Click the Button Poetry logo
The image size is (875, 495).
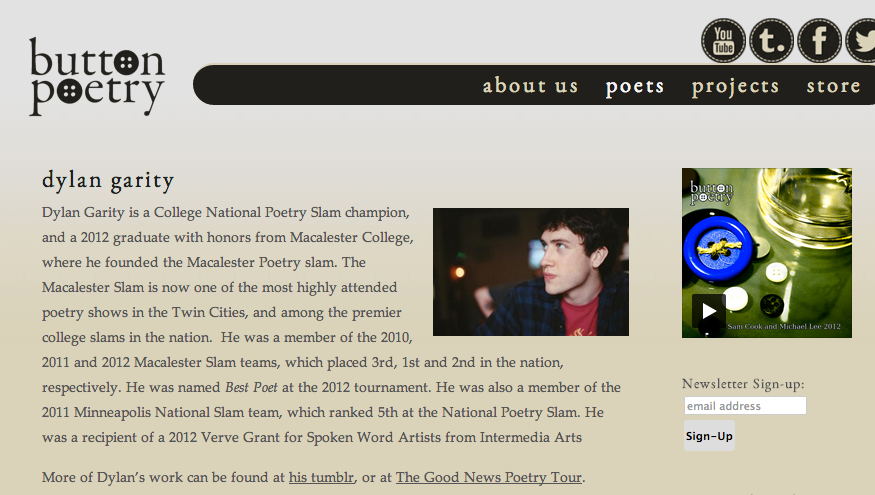[x=96, y=77]
